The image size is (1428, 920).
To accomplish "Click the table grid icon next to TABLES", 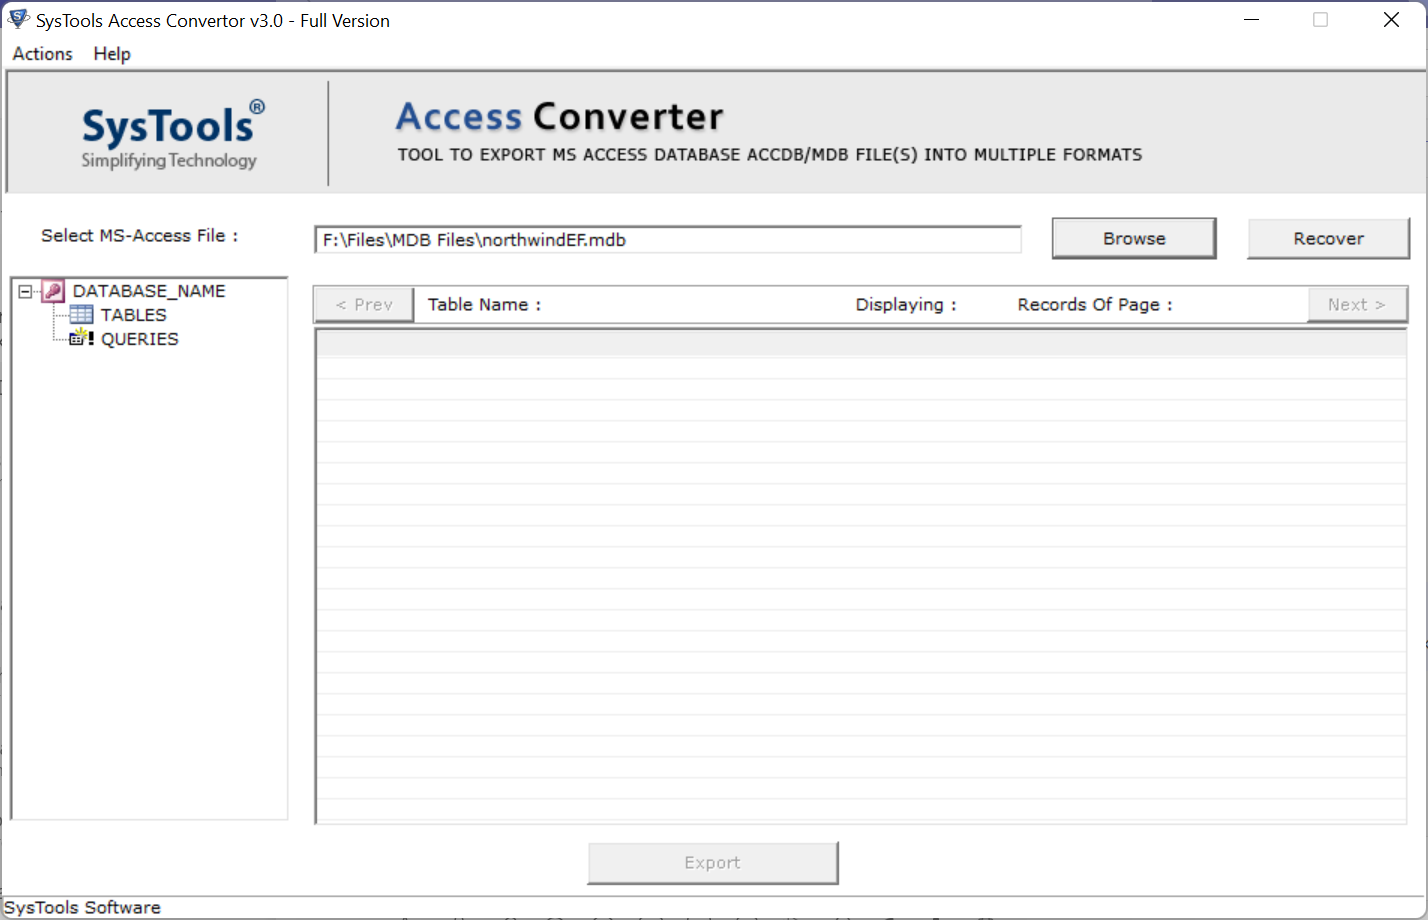I will pos(81,315).
